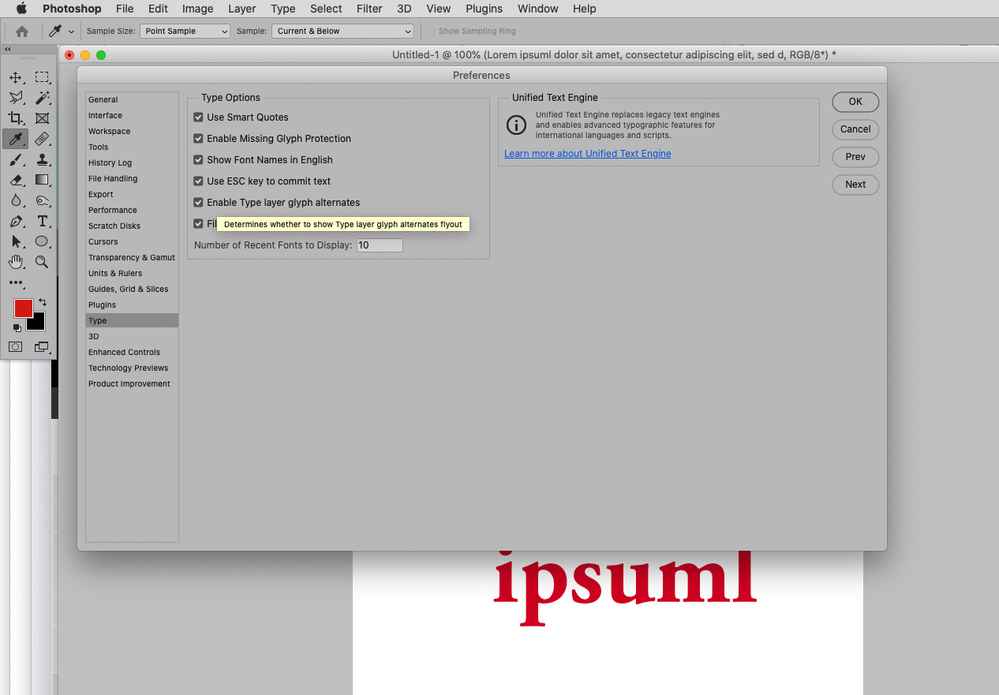Select the Hand tool
The height and width of the screenshot is (695, 999).
pyautogui.click(x=15, y=262)
